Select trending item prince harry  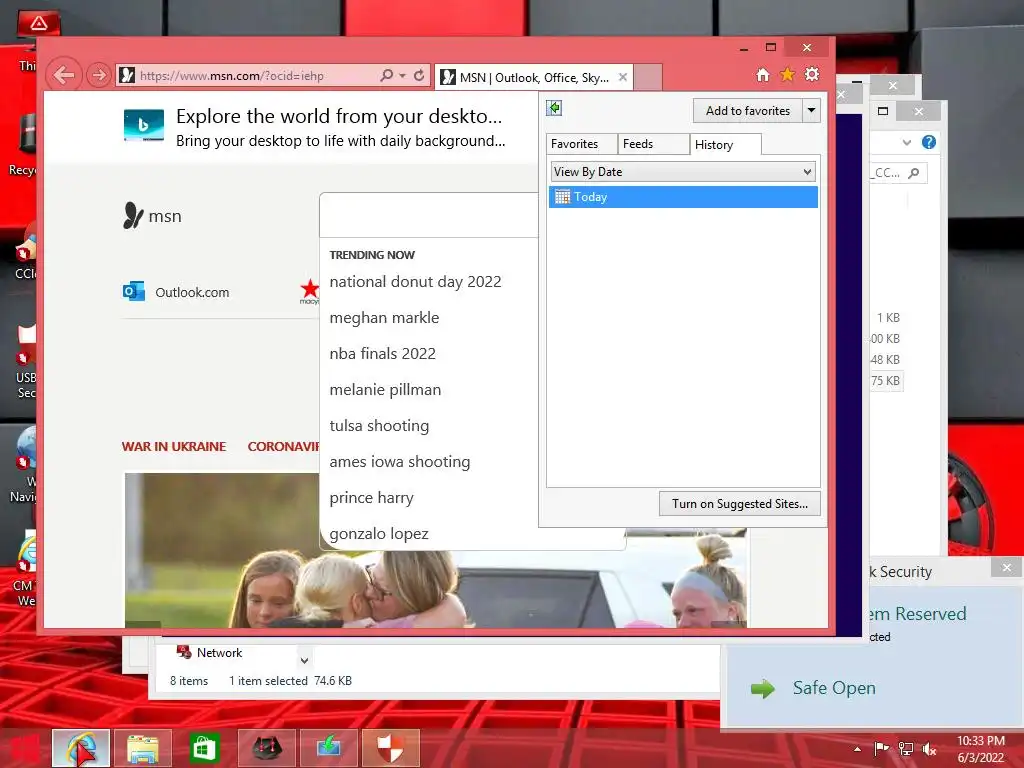point(371,497)
